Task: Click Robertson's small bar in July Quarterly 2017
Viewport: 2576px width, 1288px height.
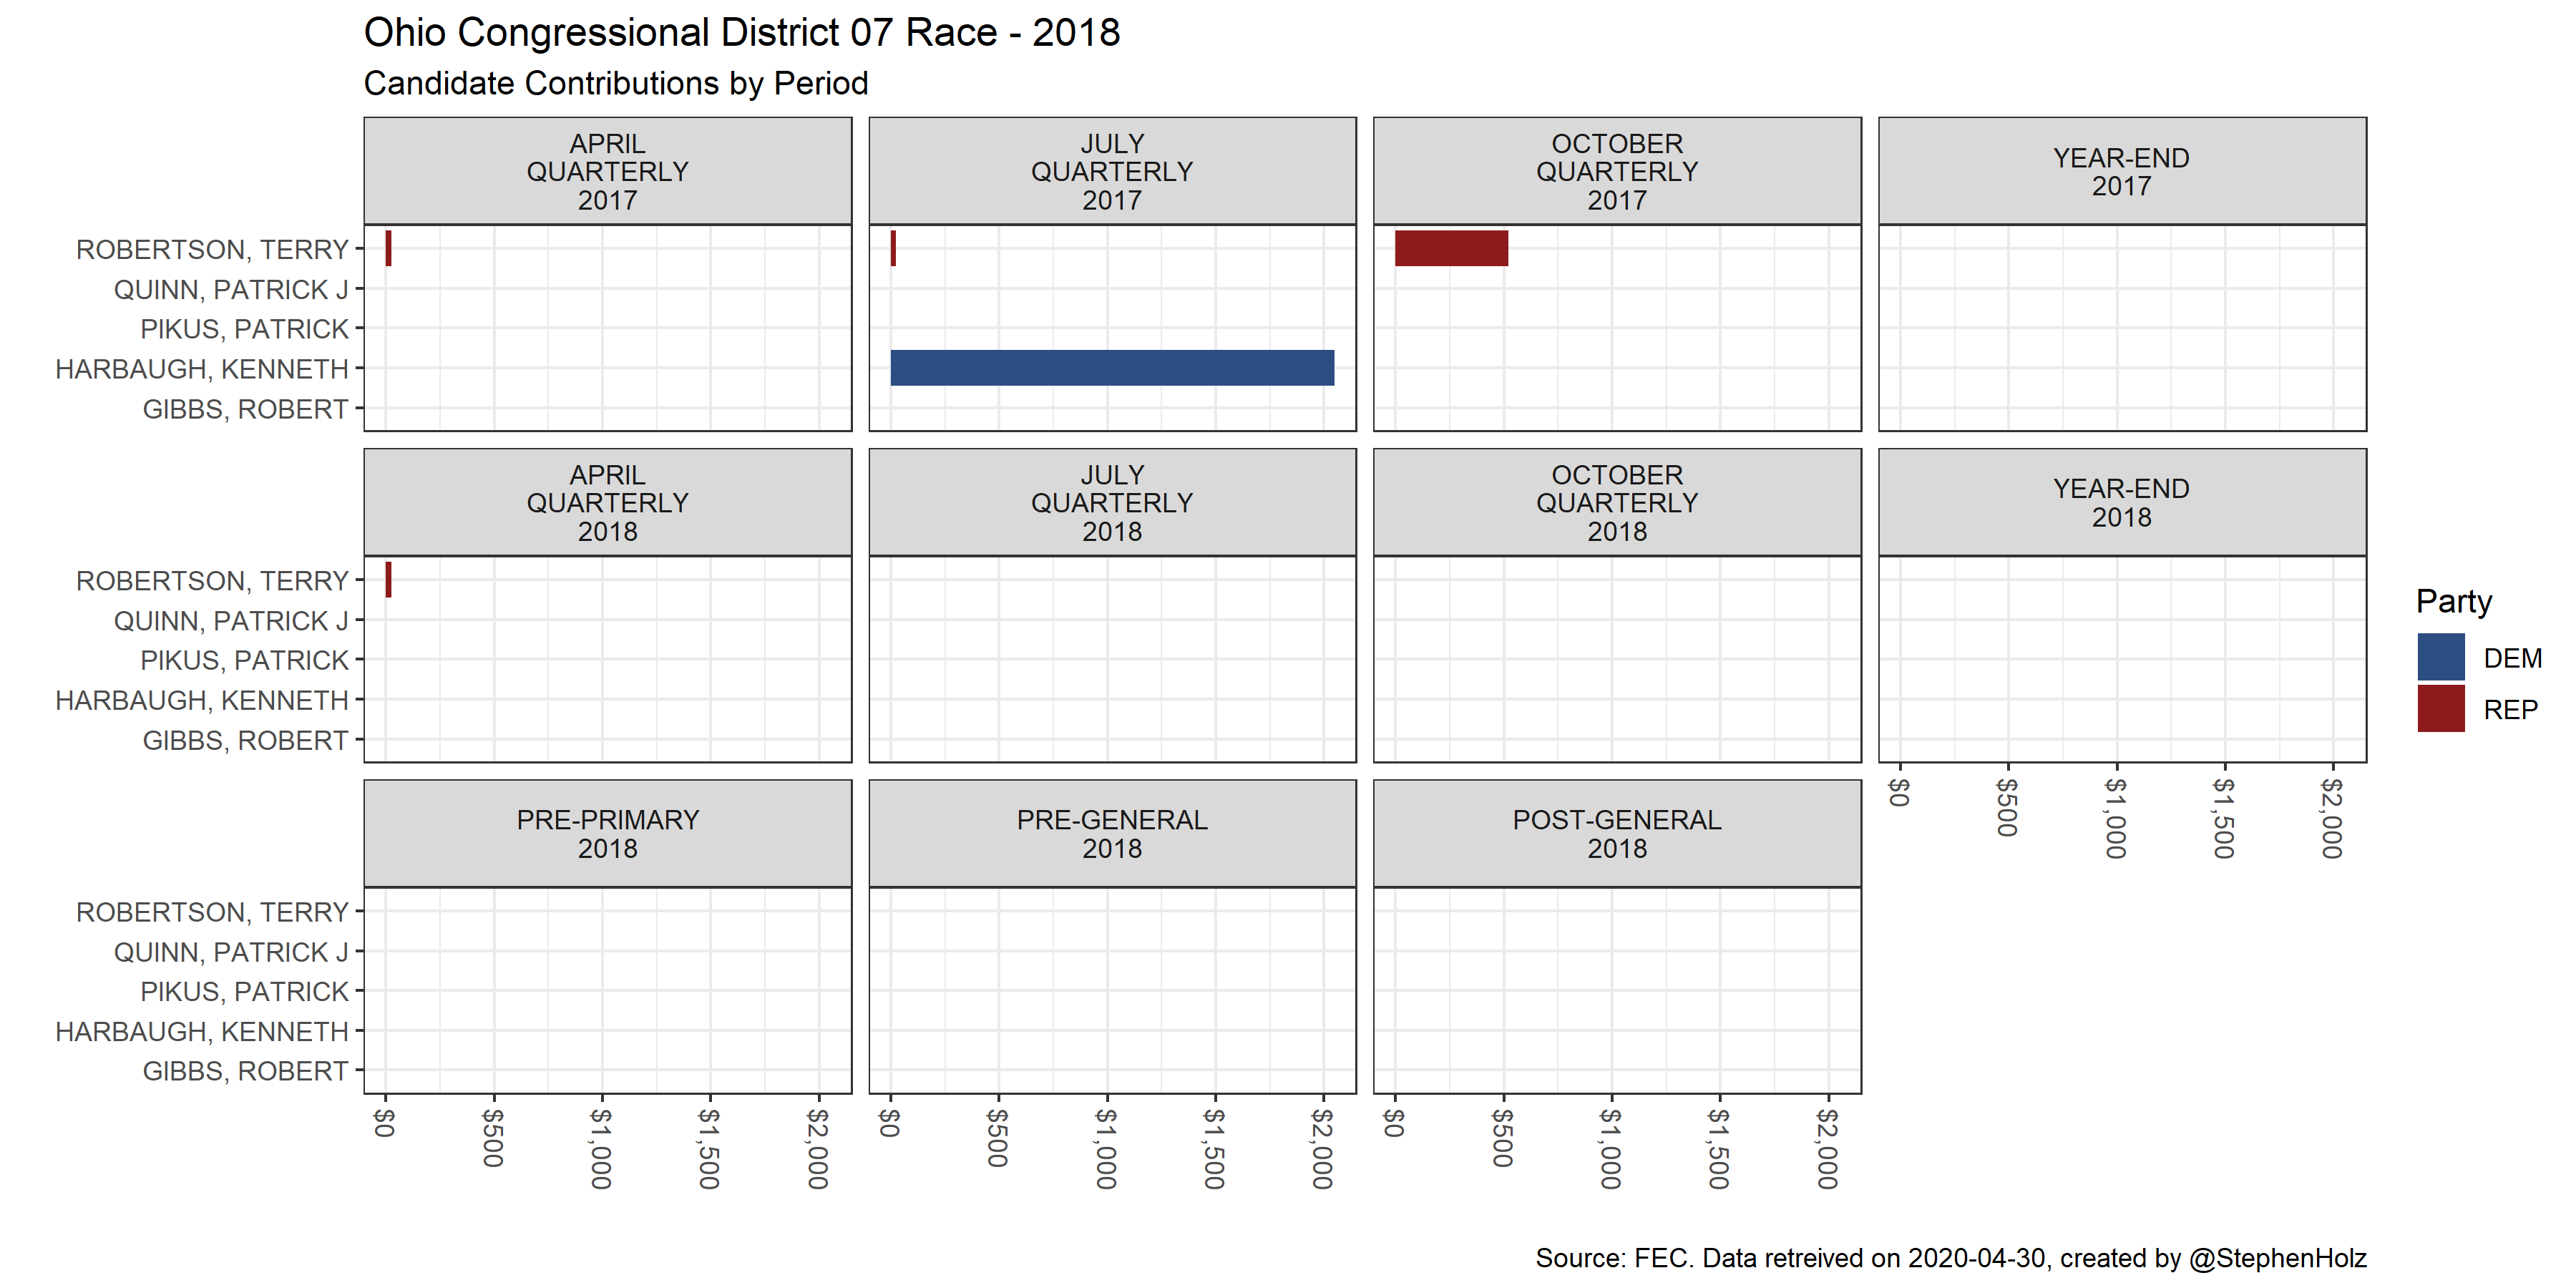Action: pyautogui.click(x=893, y=248)
